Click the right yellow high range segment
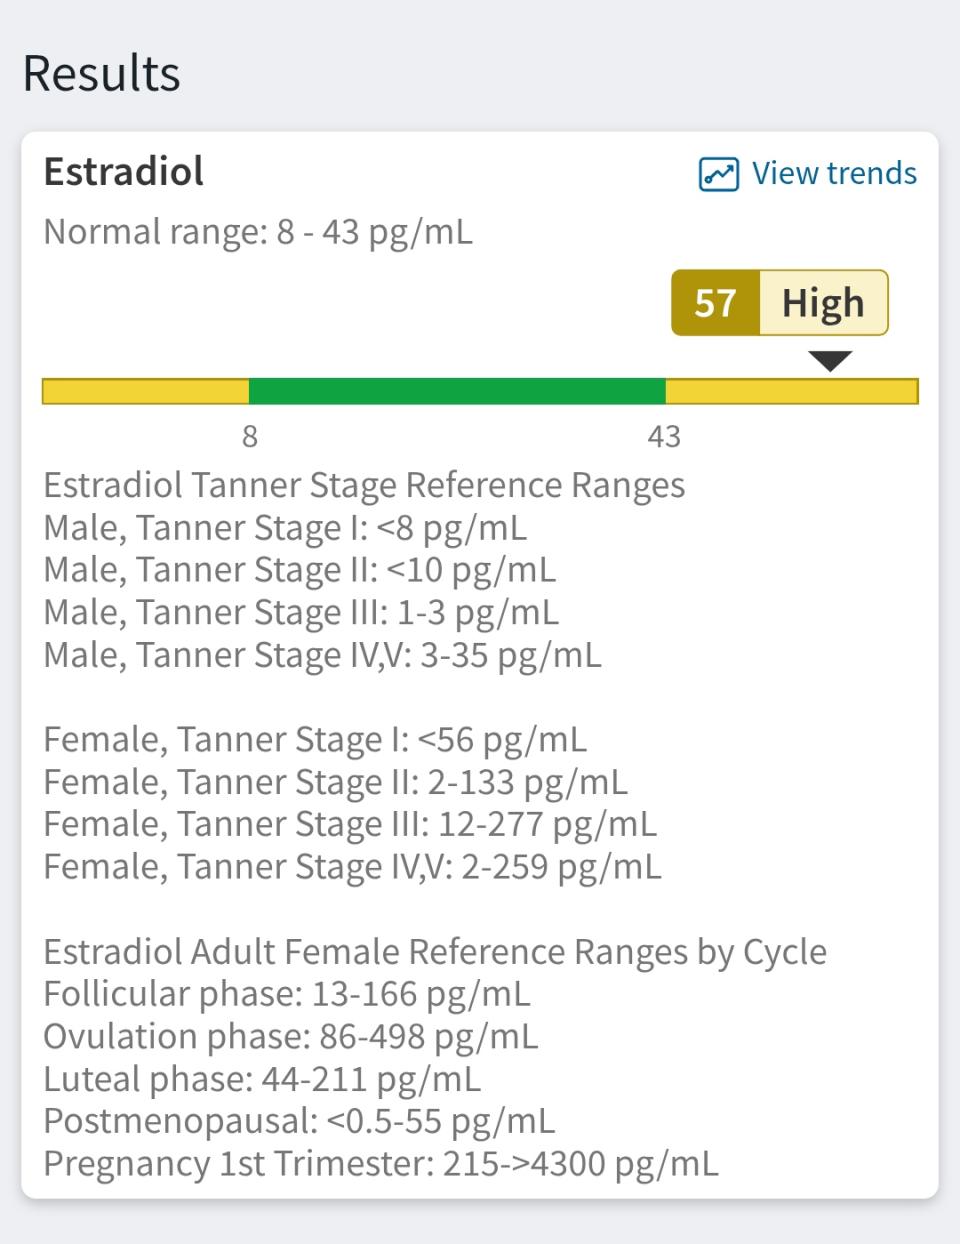960x1244 pixels. (790, 391)
